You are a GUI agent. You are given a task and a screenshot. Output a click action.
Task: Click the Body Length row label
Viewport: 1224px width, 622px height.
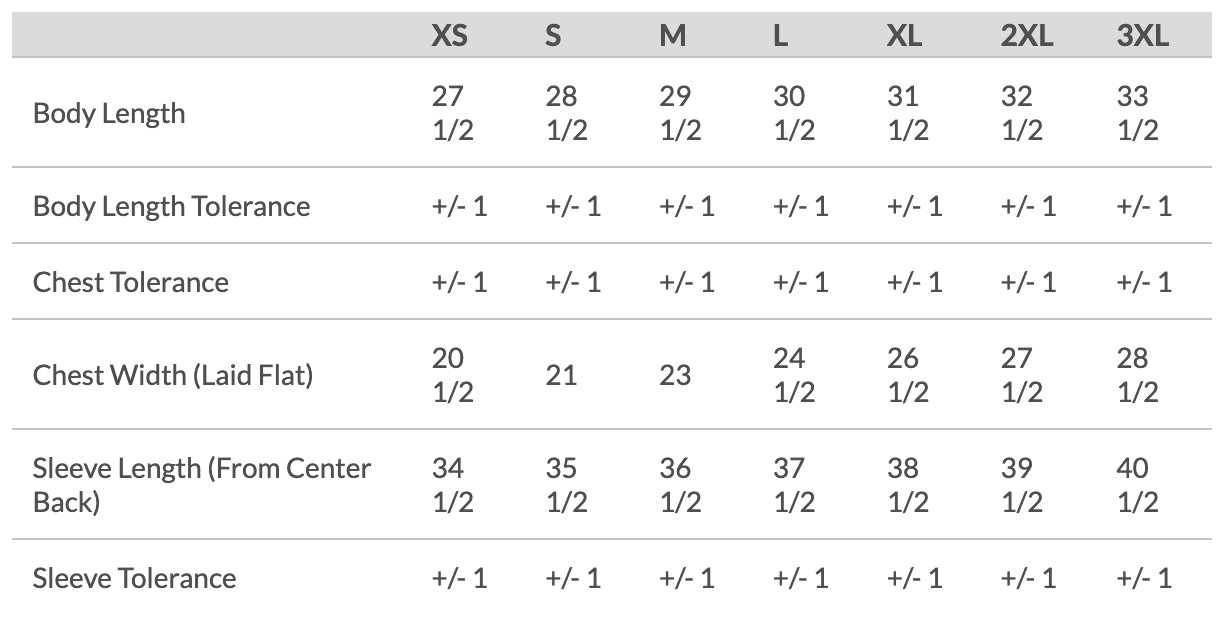109,113
